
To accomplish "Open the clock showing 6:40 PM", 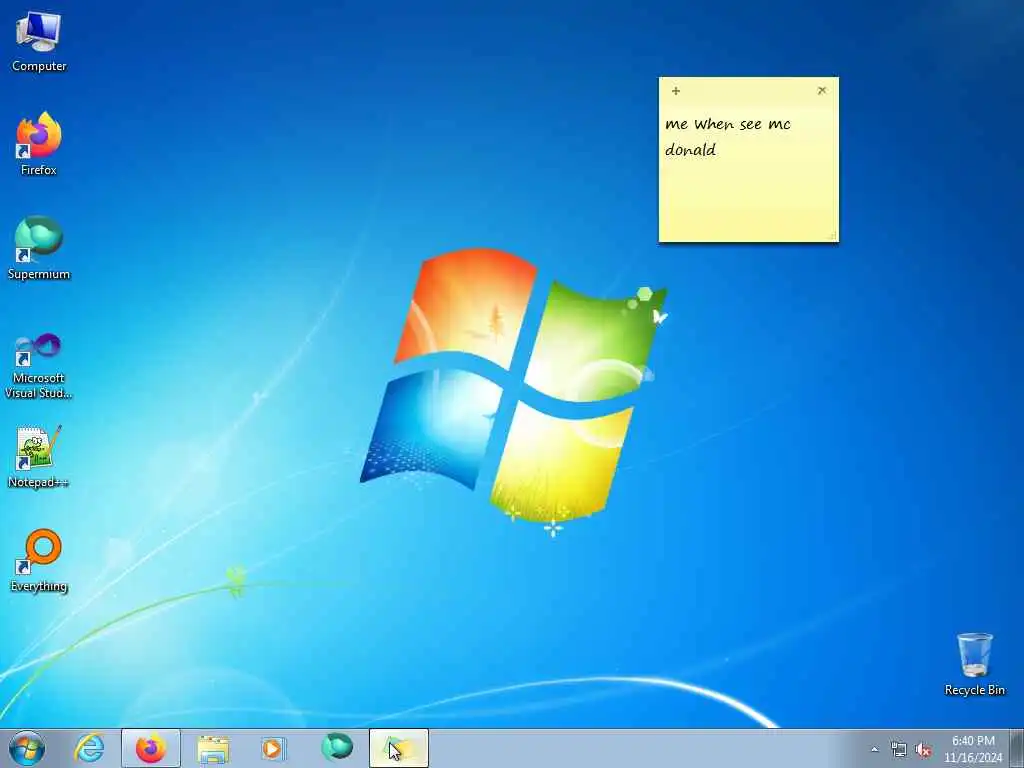I will (973, 749).
